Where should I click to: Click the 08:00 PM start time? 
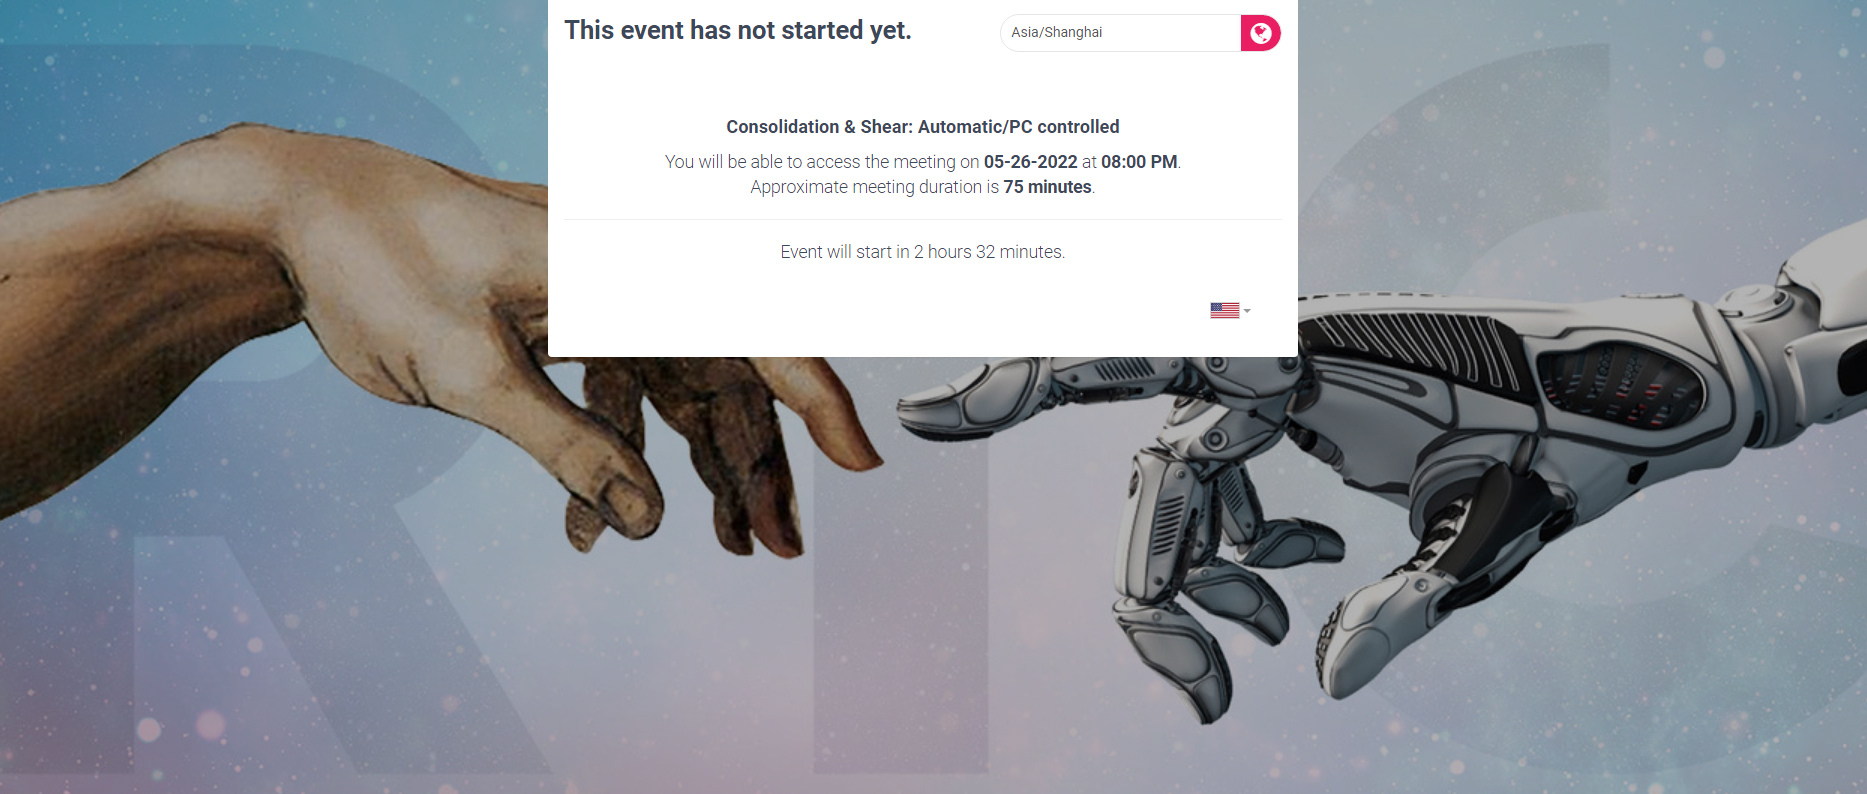coord(1139,162)
